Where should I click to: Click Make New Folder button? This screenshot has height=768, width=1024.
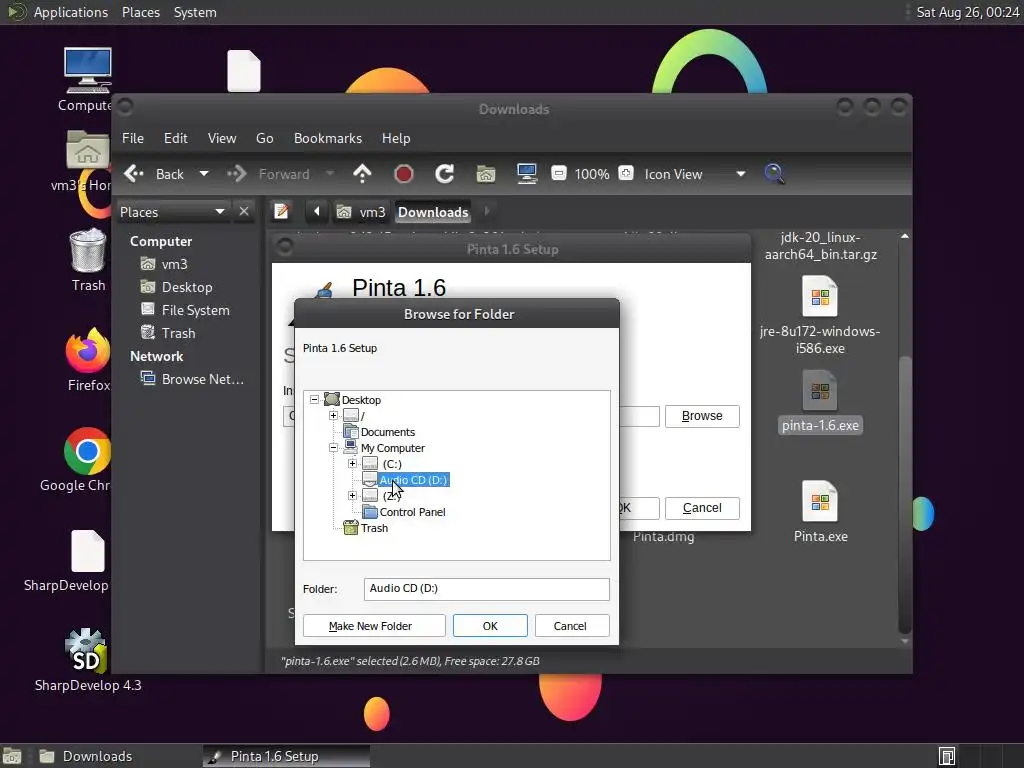[x=374, y=626]
